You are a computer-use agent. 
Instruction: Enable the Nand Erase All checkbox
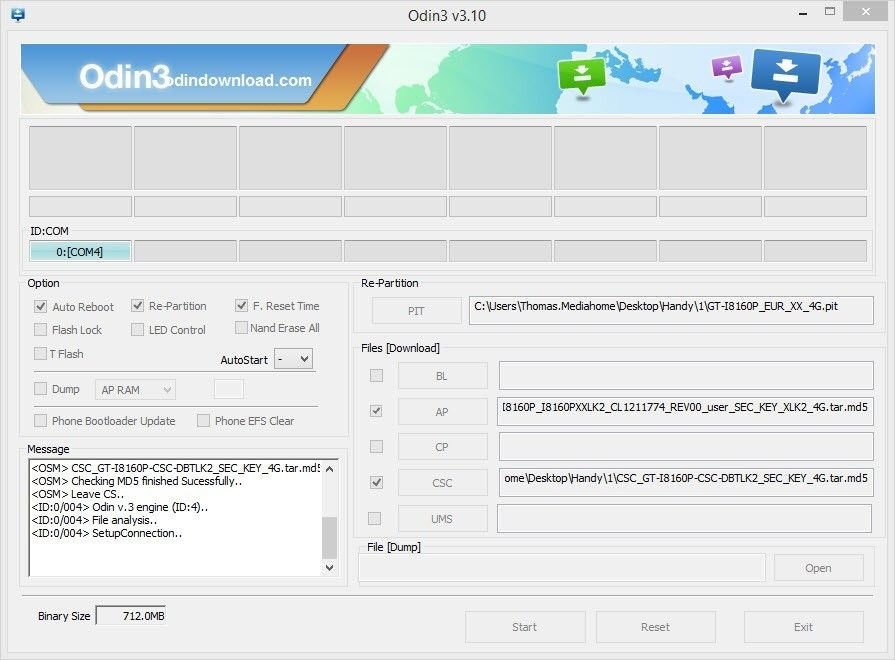(241, 328)
